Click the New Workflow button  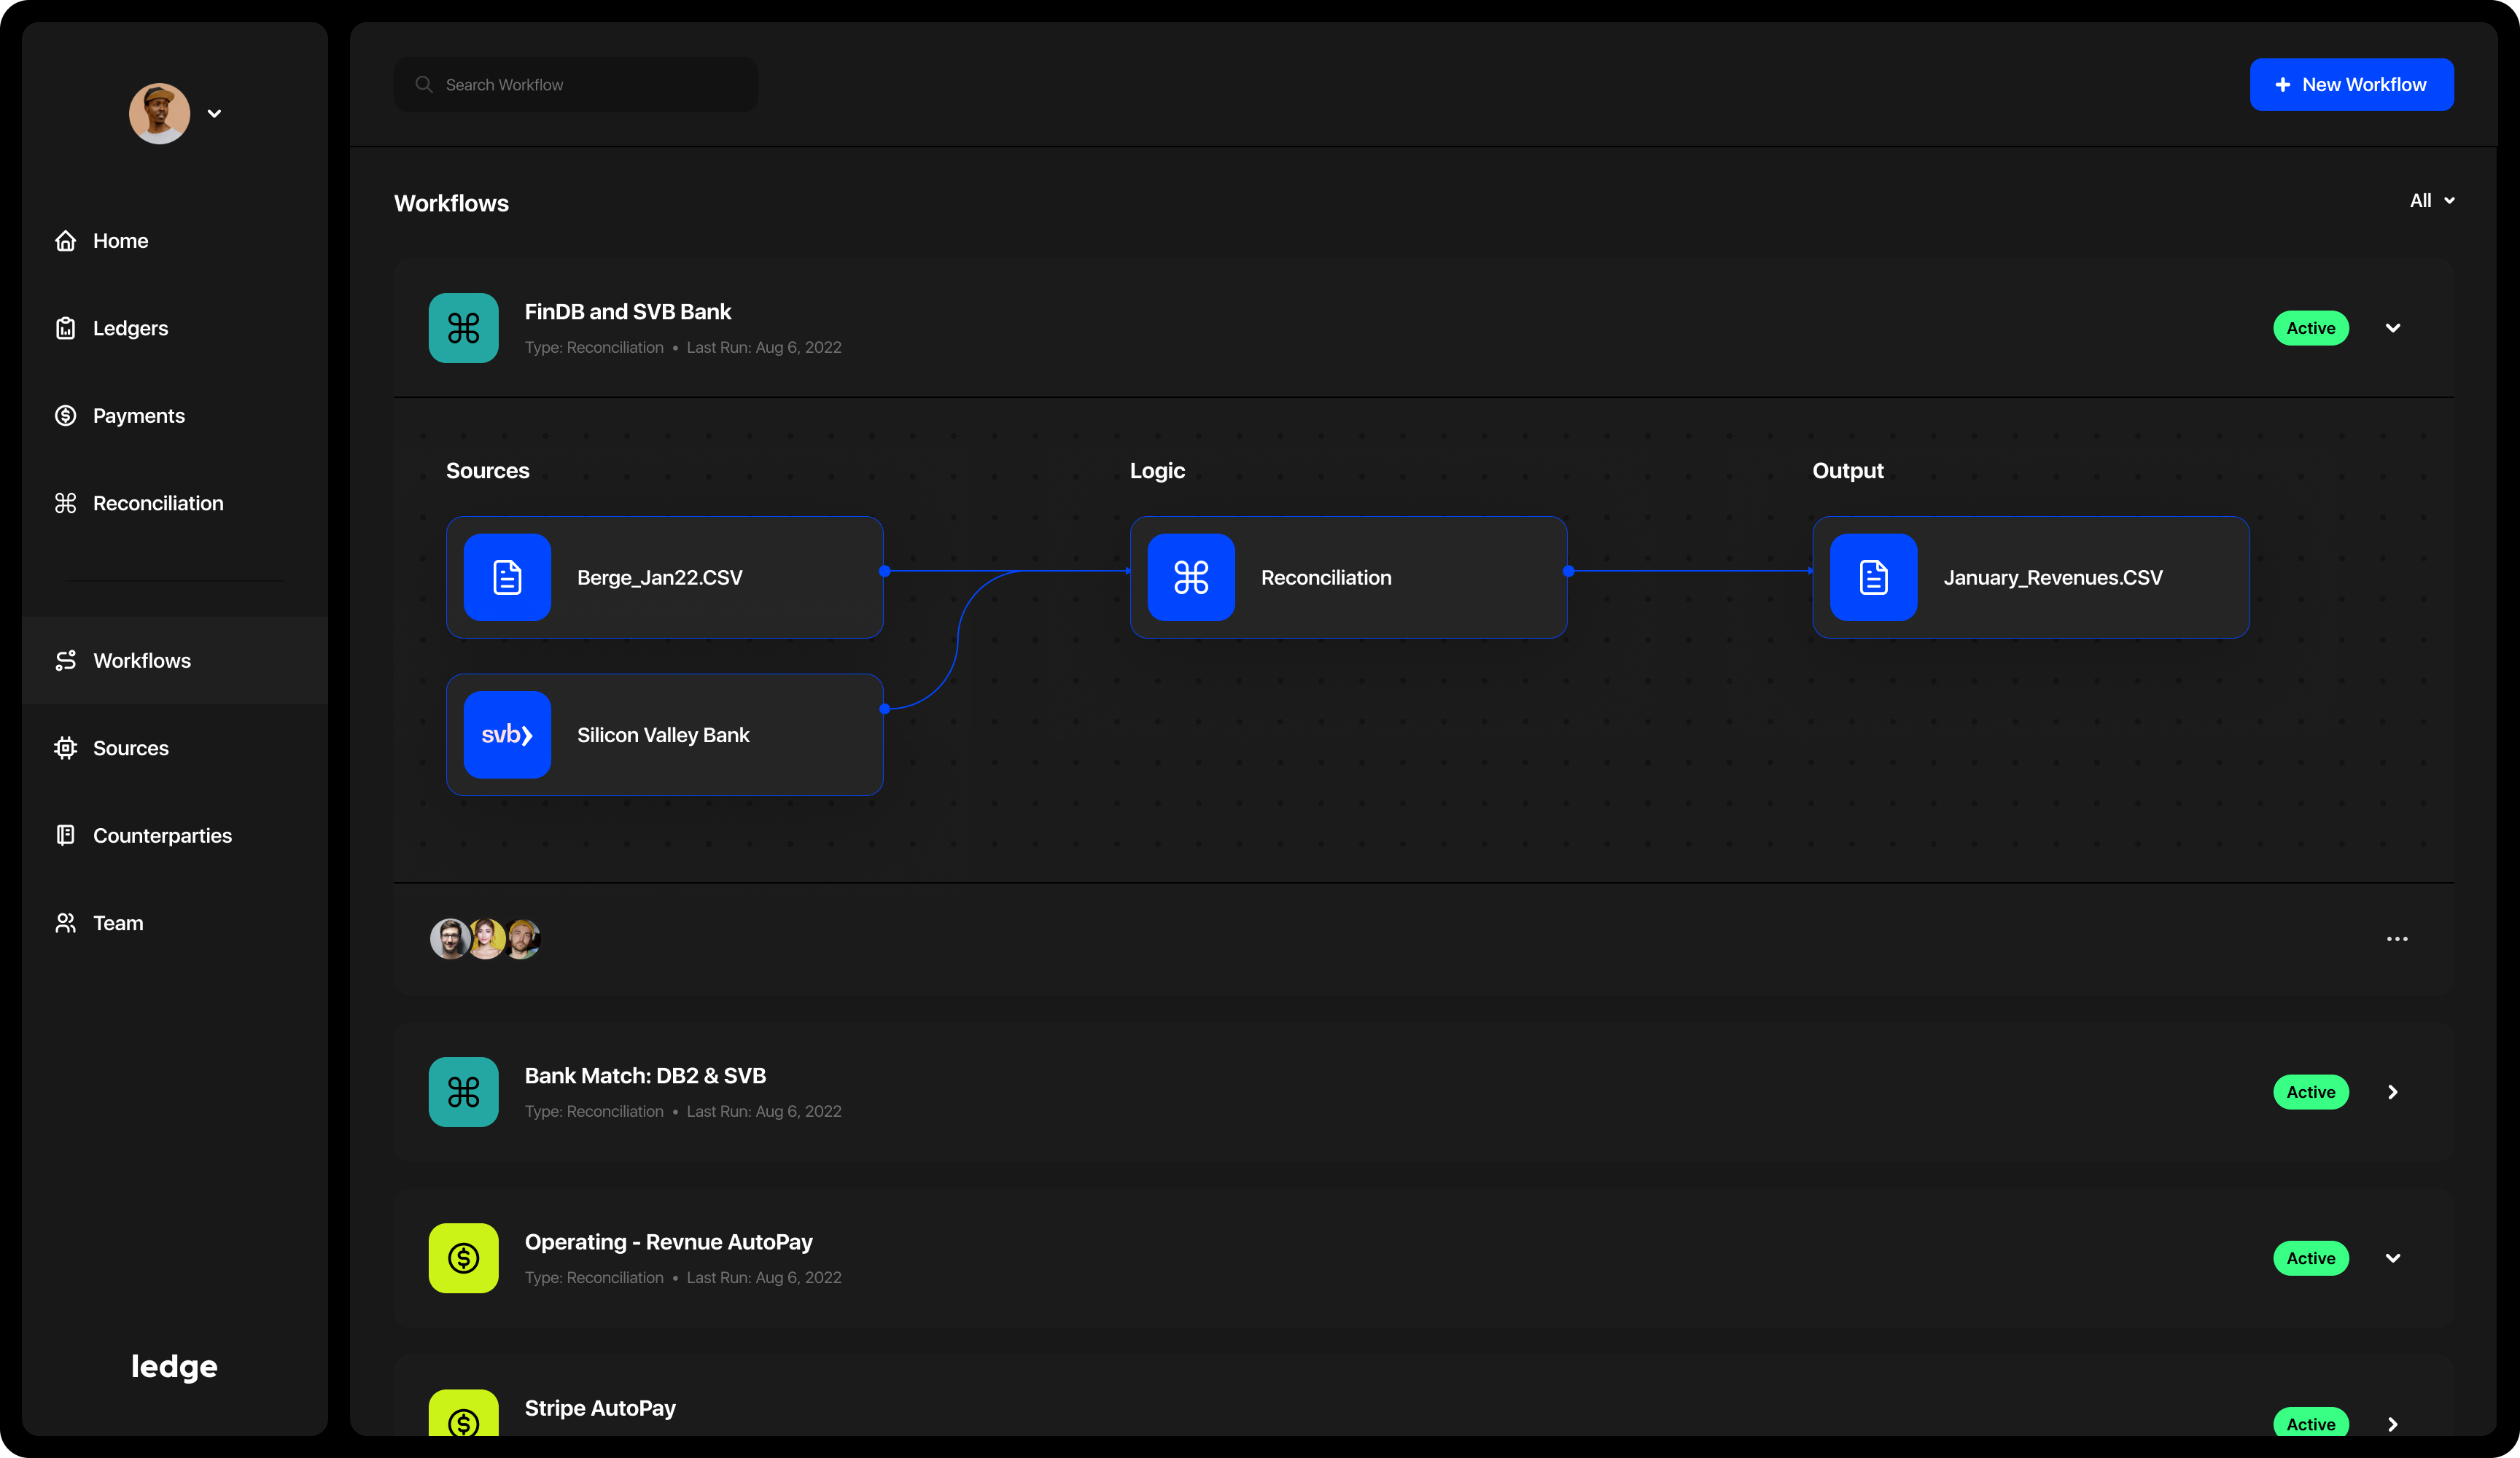pyautogui.click(x=2351, y=85)
